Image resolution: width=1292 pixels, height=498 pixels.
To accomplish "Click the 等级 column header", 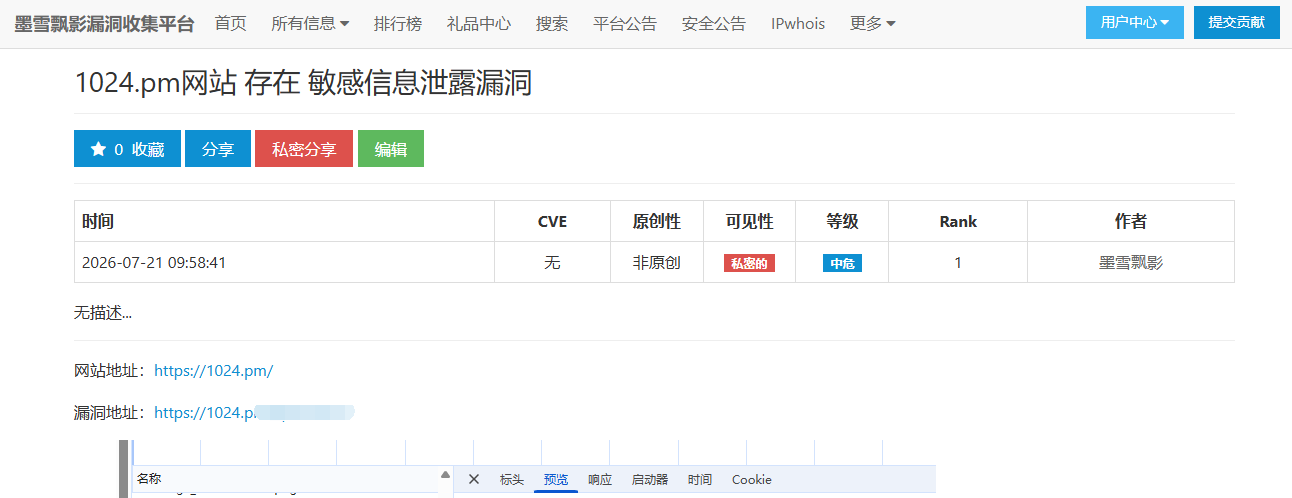I will pos(842,222).
